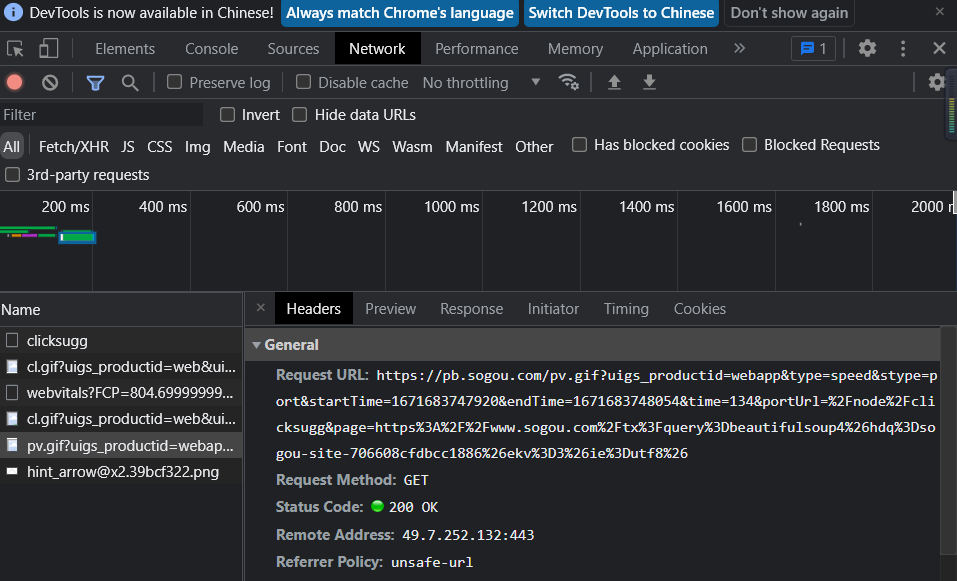The image size is (957, 581).
Task: Switch to the Elements tab
Action: (x=125, y=49)
